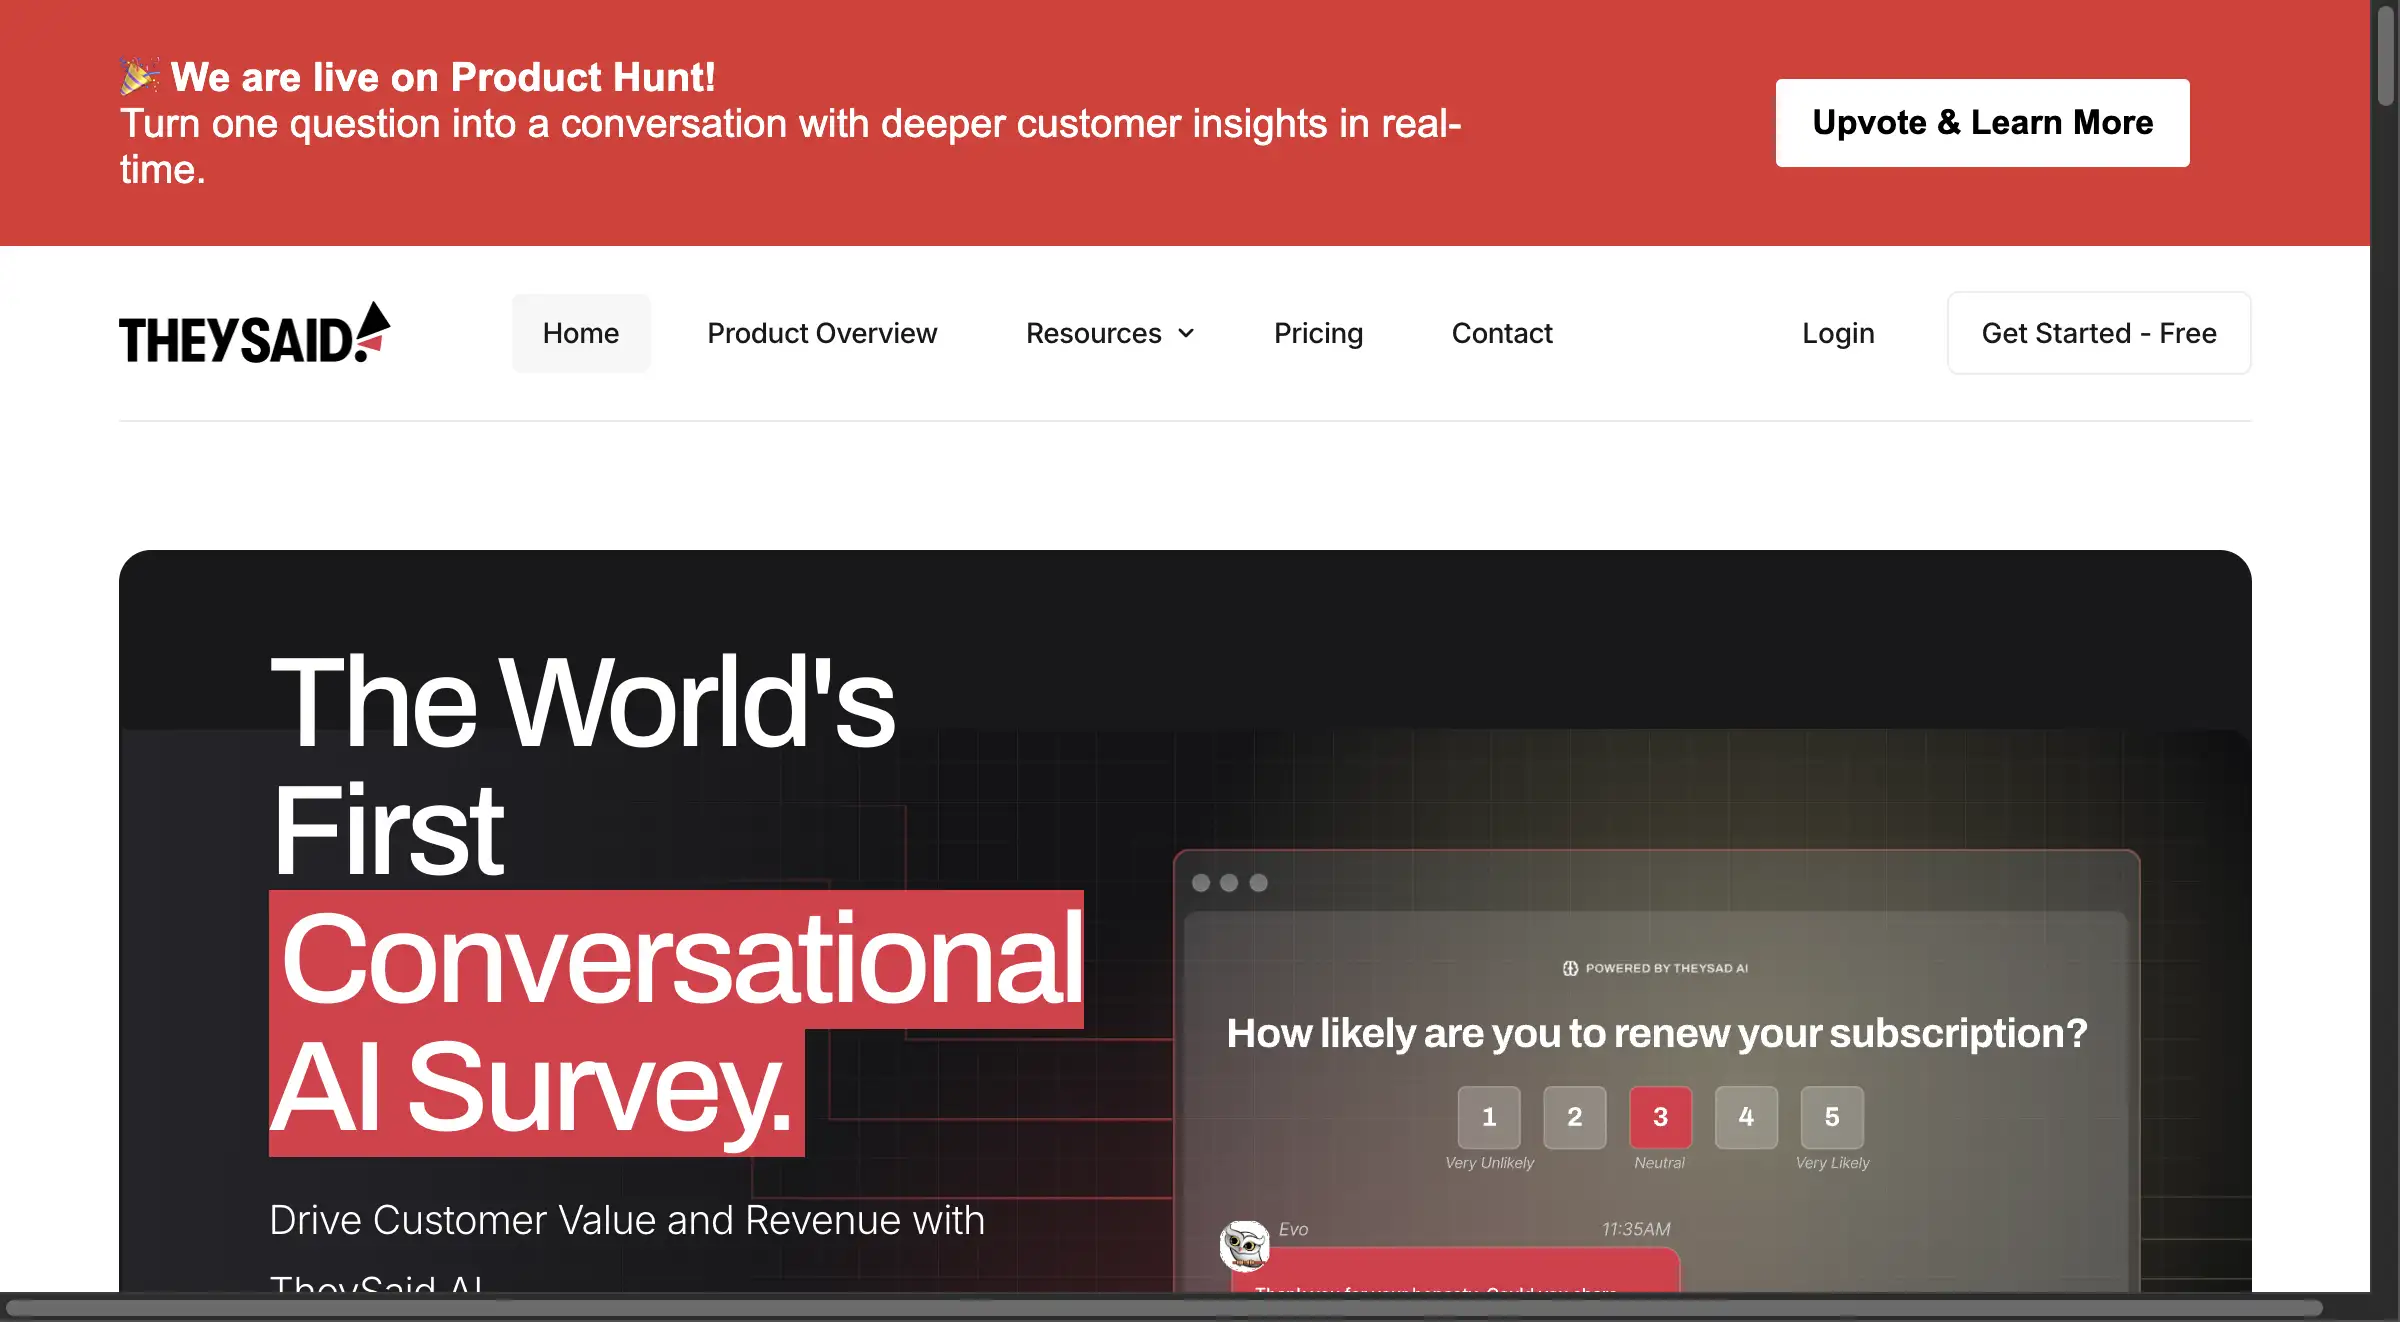Click rating button number 5 Very Likely

1832,1117
